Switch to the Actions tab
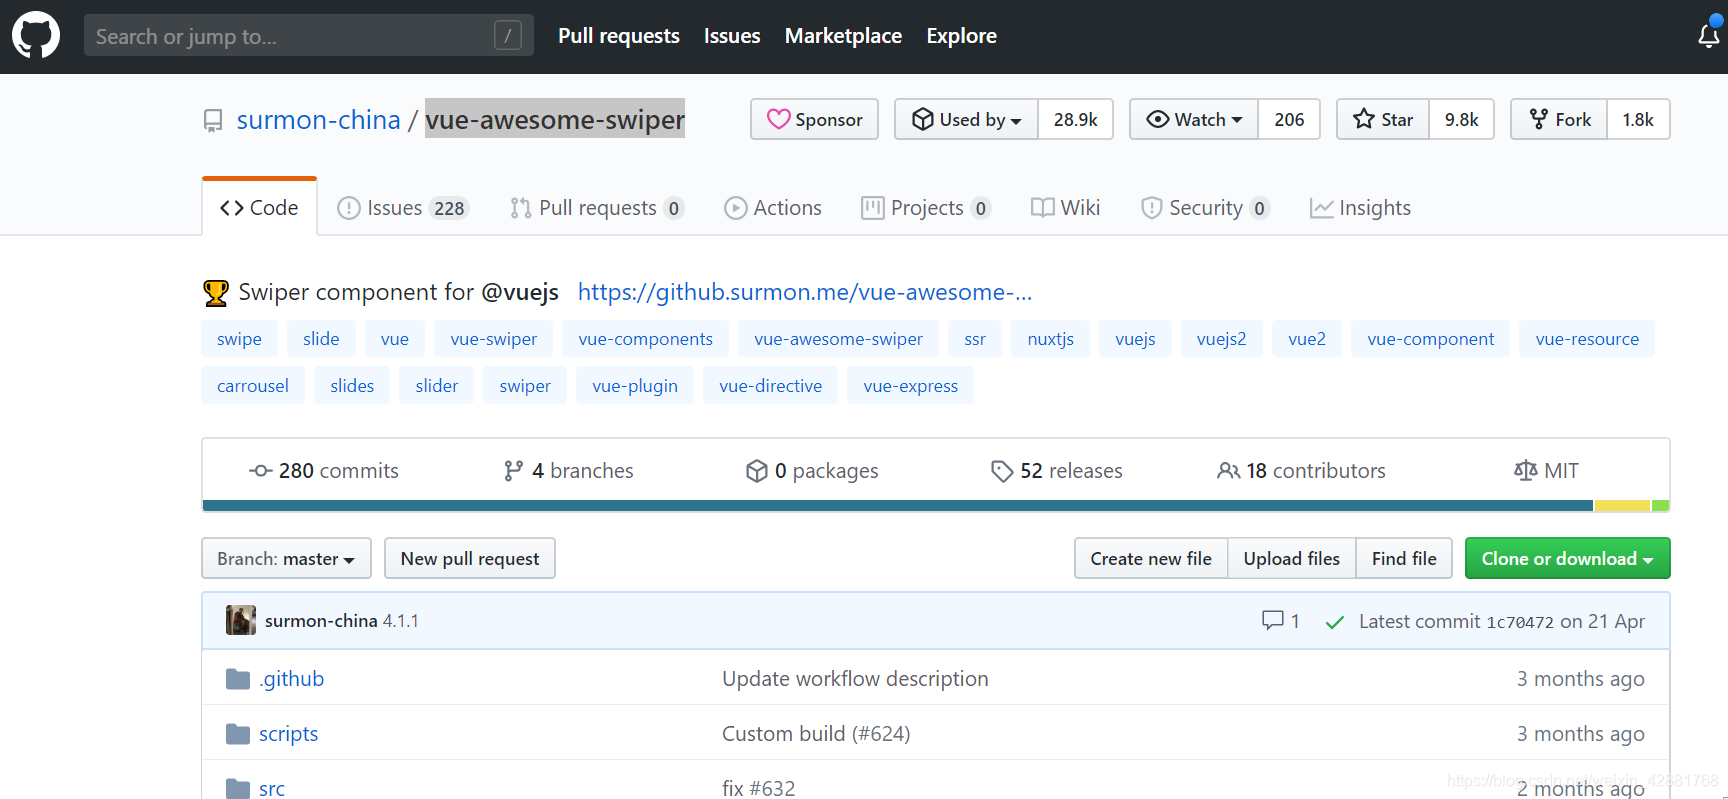 (773, 208)
